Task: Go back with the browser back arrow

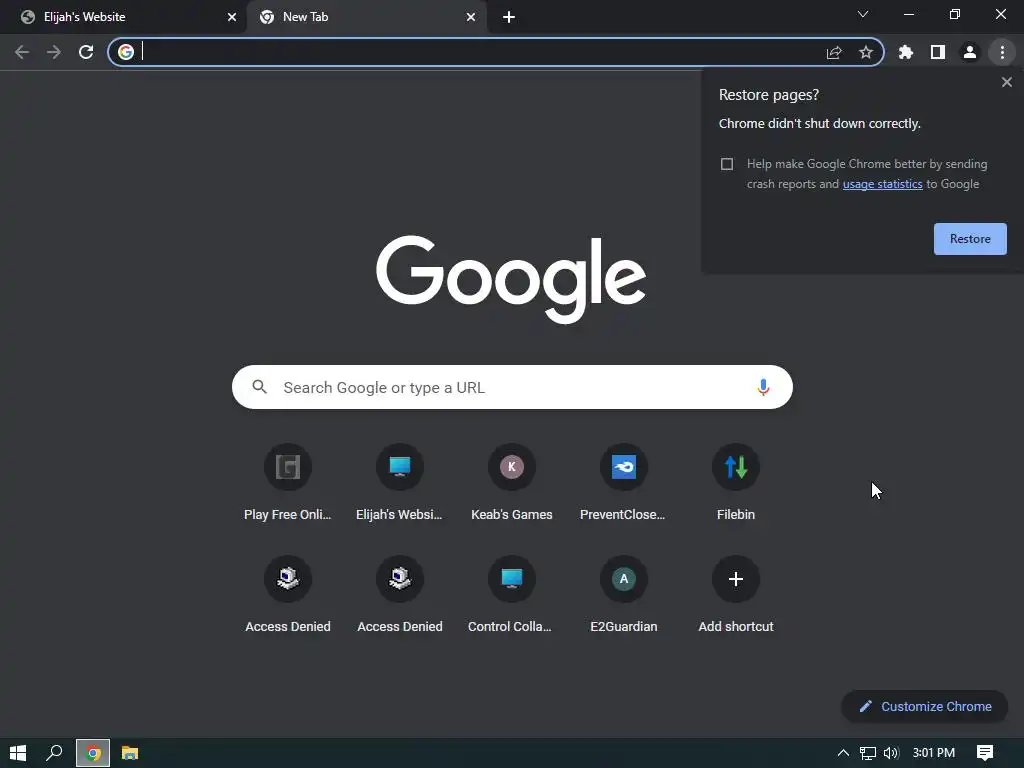Action: pos(22,52)
